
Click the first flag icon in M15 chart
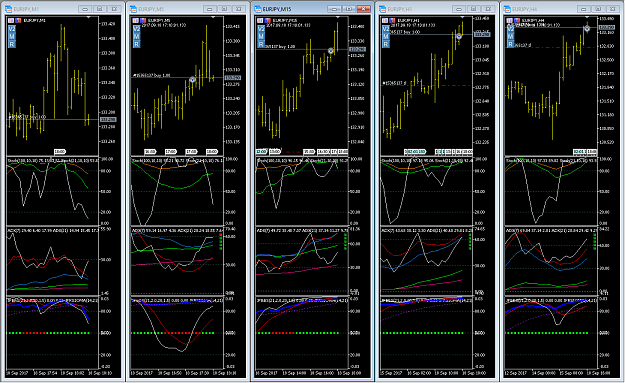261,20
